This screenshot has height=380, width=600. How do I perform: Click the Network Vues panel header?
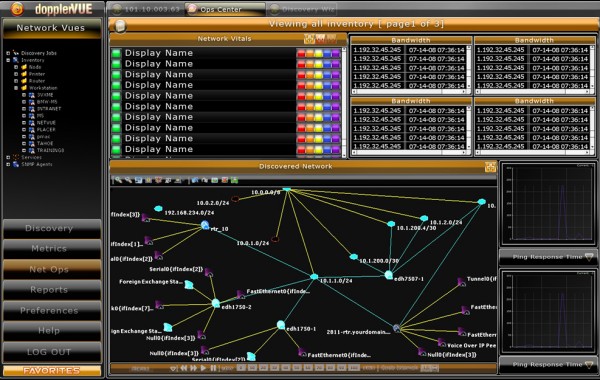point(51,28)
